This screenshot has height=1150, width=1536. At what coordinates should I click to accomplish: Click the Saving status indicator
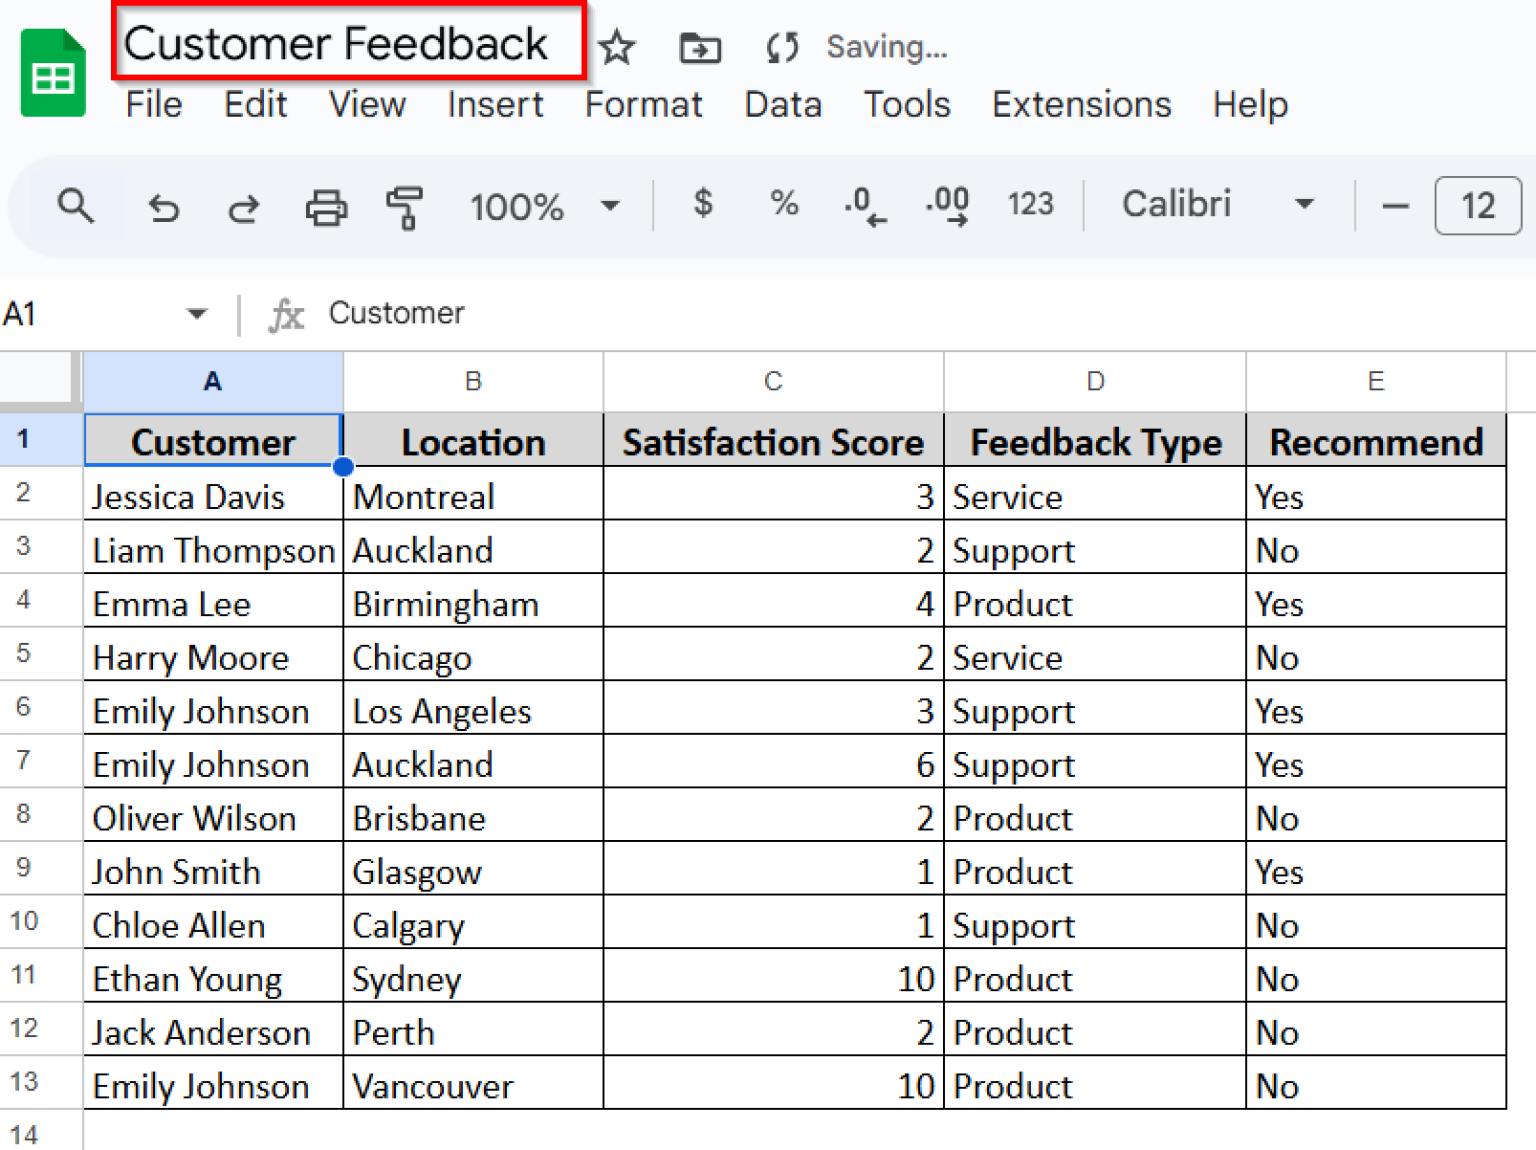point(886,47)
